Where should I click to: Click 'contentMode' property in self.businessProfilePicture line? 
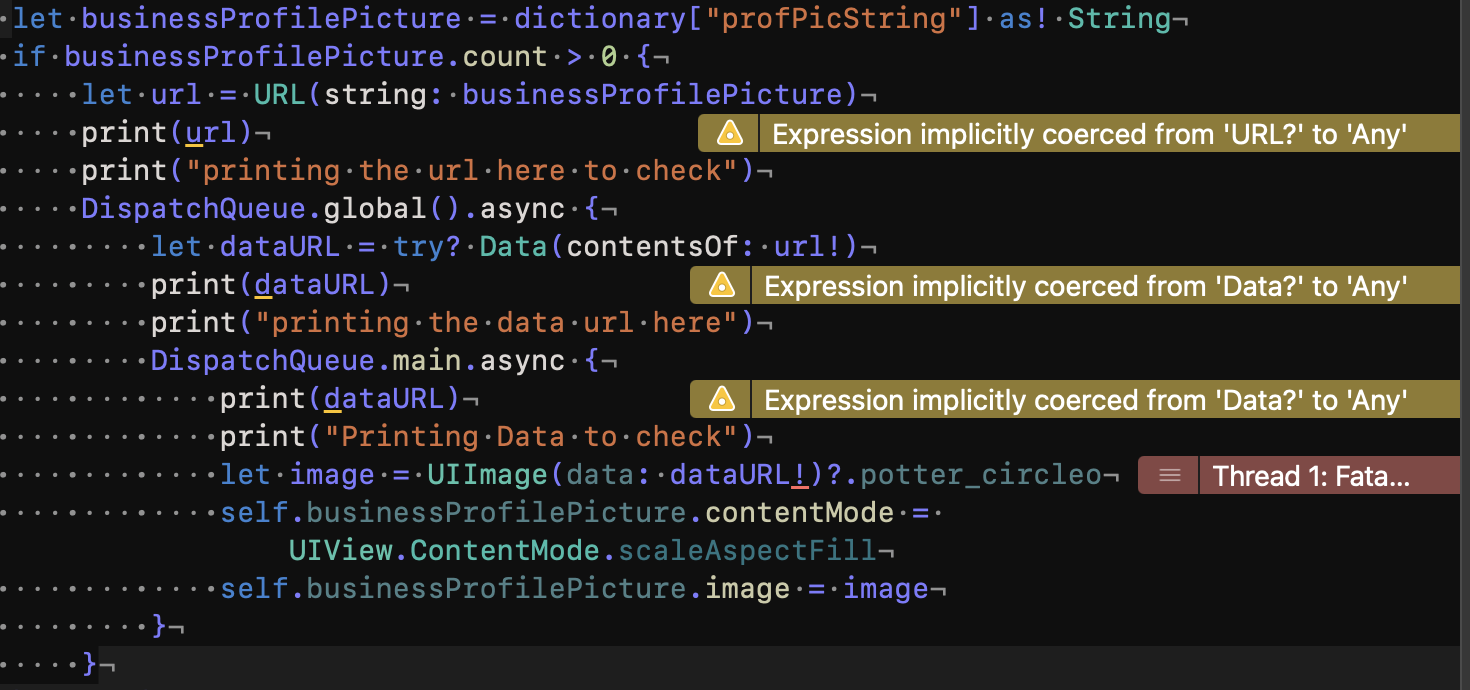799,513
